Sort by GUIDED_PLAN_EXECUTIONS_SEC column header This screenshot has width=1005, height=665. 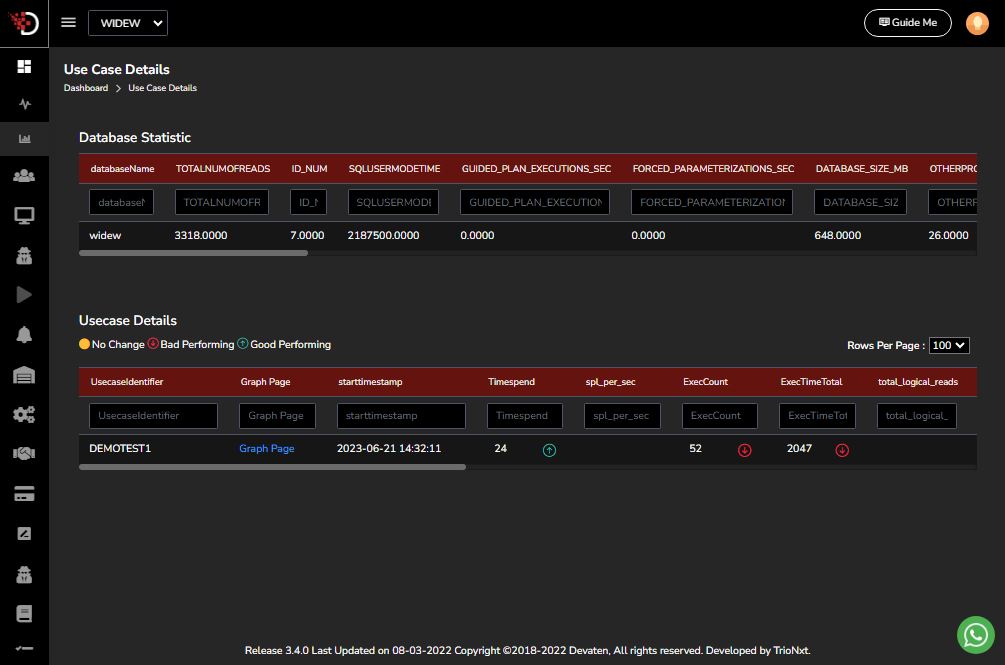pos(536,168)
